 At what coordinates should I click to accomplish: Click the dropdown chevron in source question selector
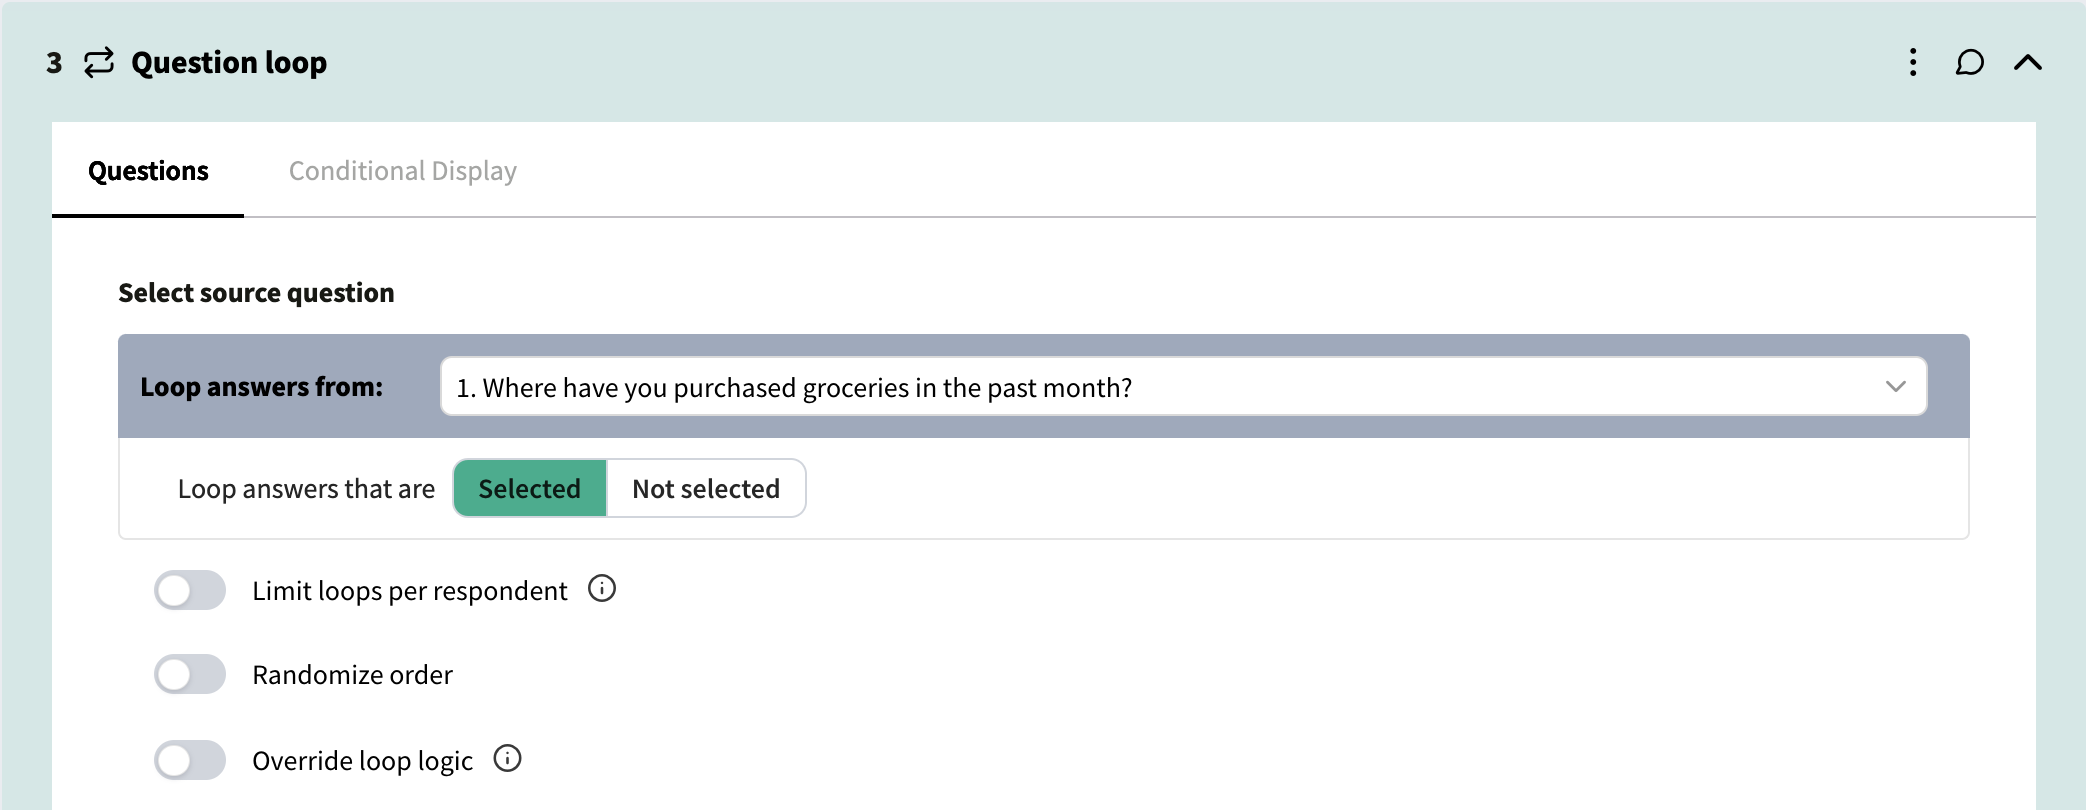1895,387
